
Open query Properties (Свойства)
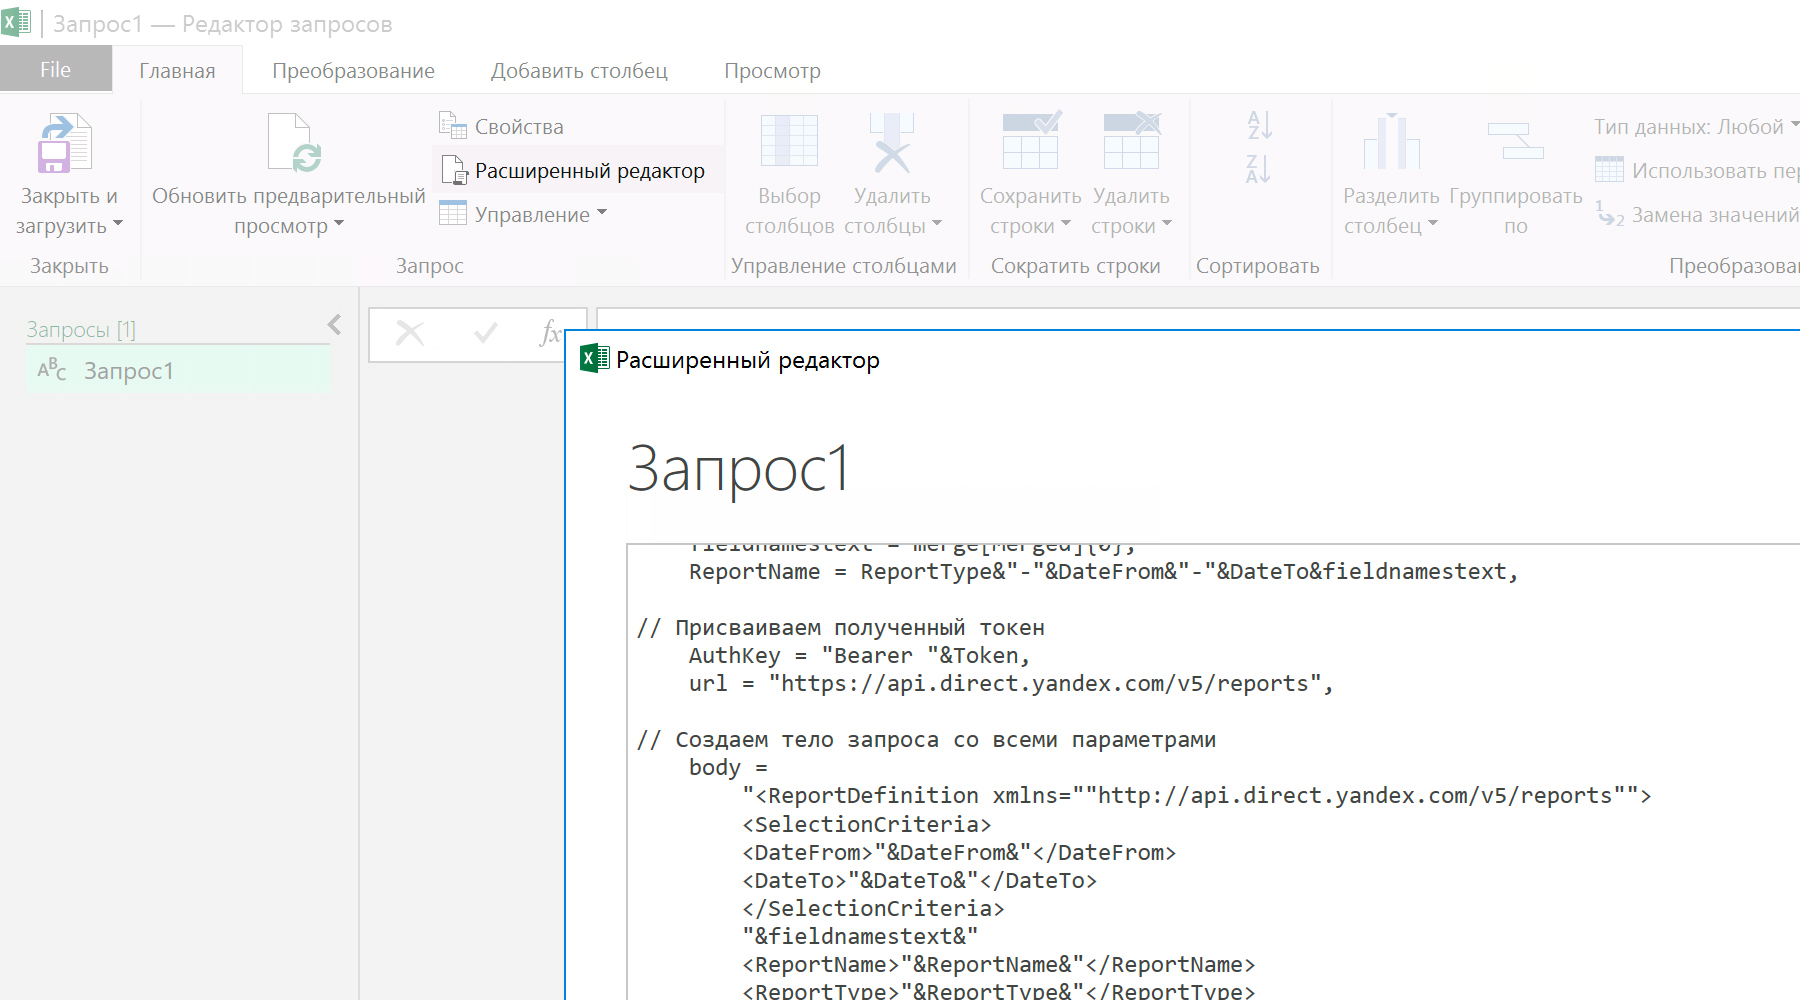(501, 126)
